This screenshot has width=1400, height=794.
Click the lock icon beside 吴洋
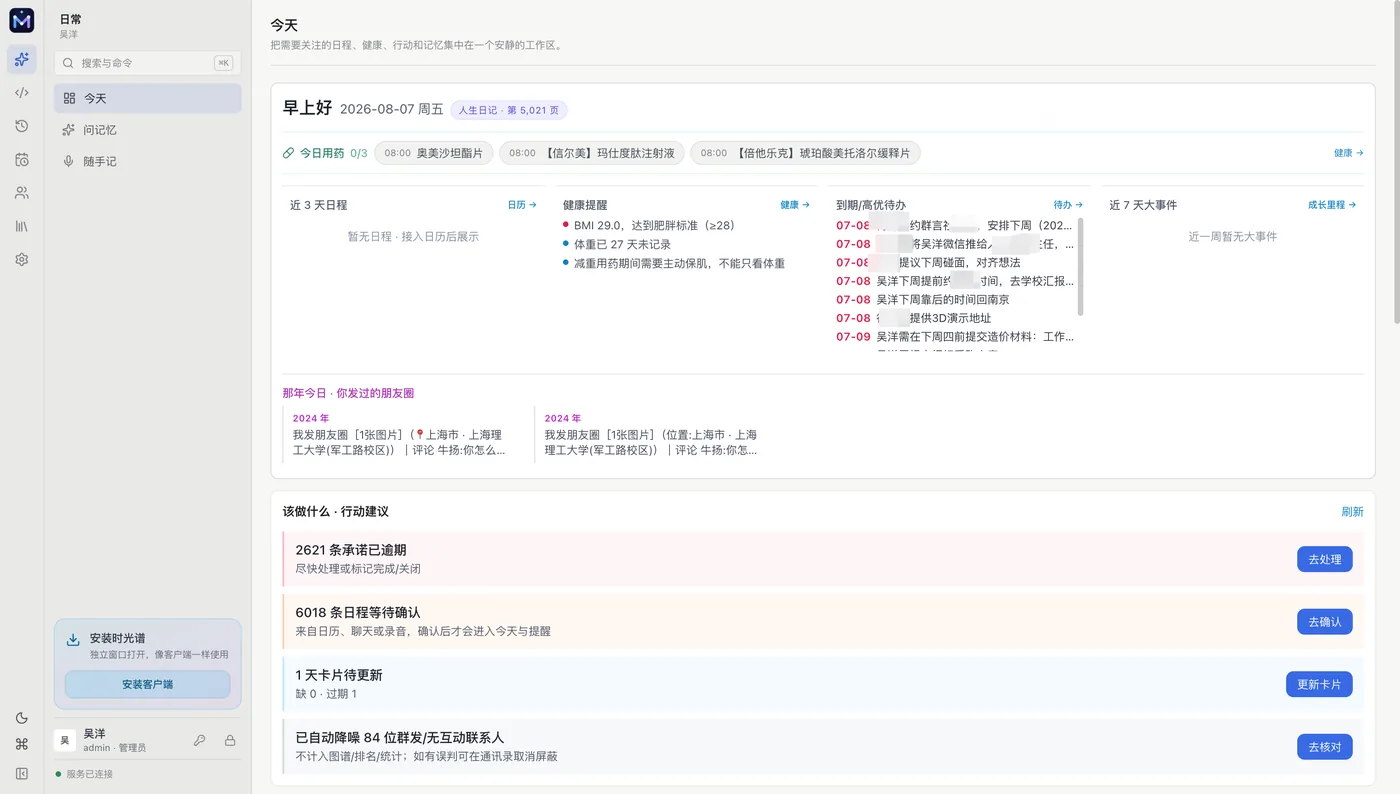tap(230, 741)
